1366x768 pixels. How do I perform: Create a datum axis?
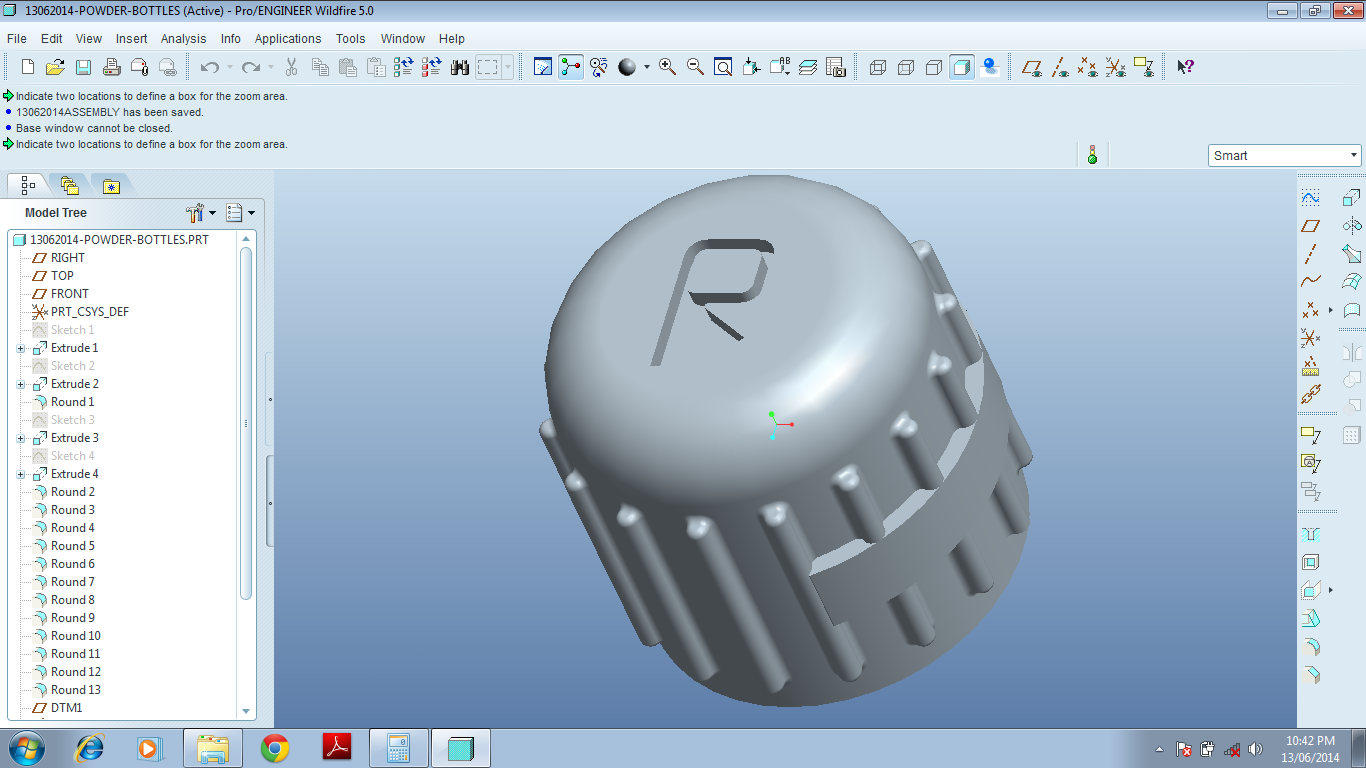pos(1311,254)
